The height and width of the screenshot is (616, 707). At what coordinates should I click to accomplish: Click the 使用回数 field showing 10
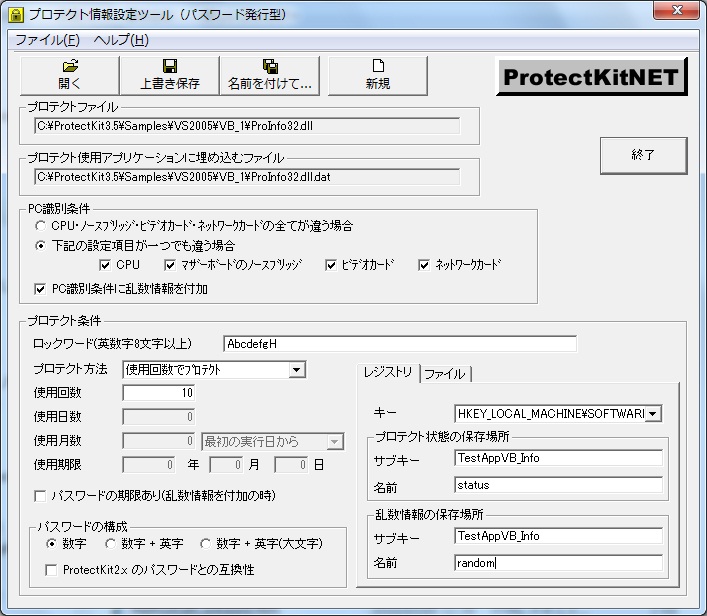pyautogui.click(x=159, y=393)
